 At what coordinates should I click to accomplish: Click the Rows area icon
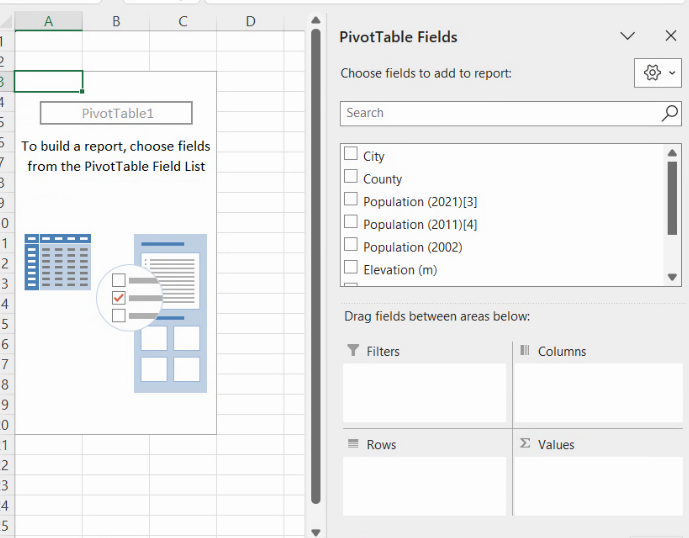352,444
